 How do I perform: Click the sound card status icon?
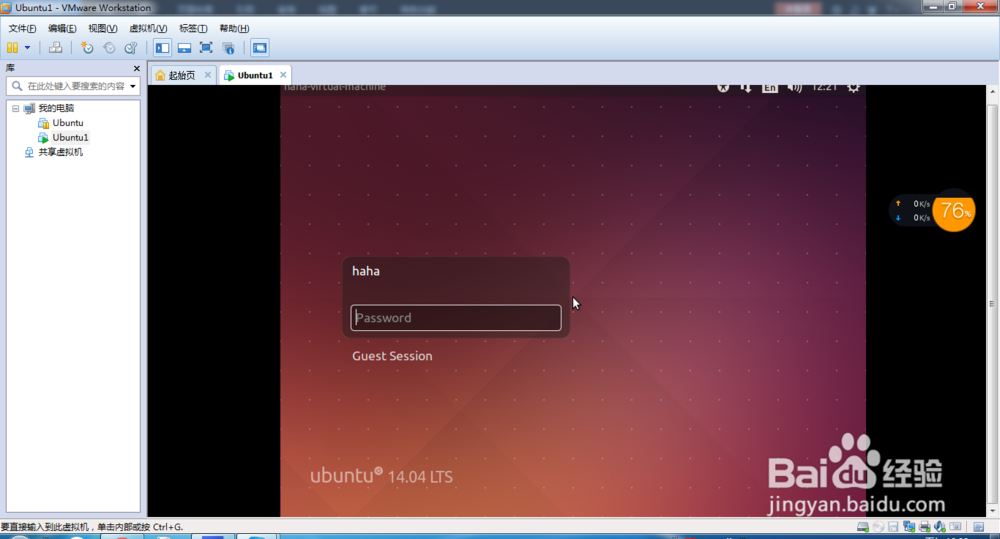point(939,527)
